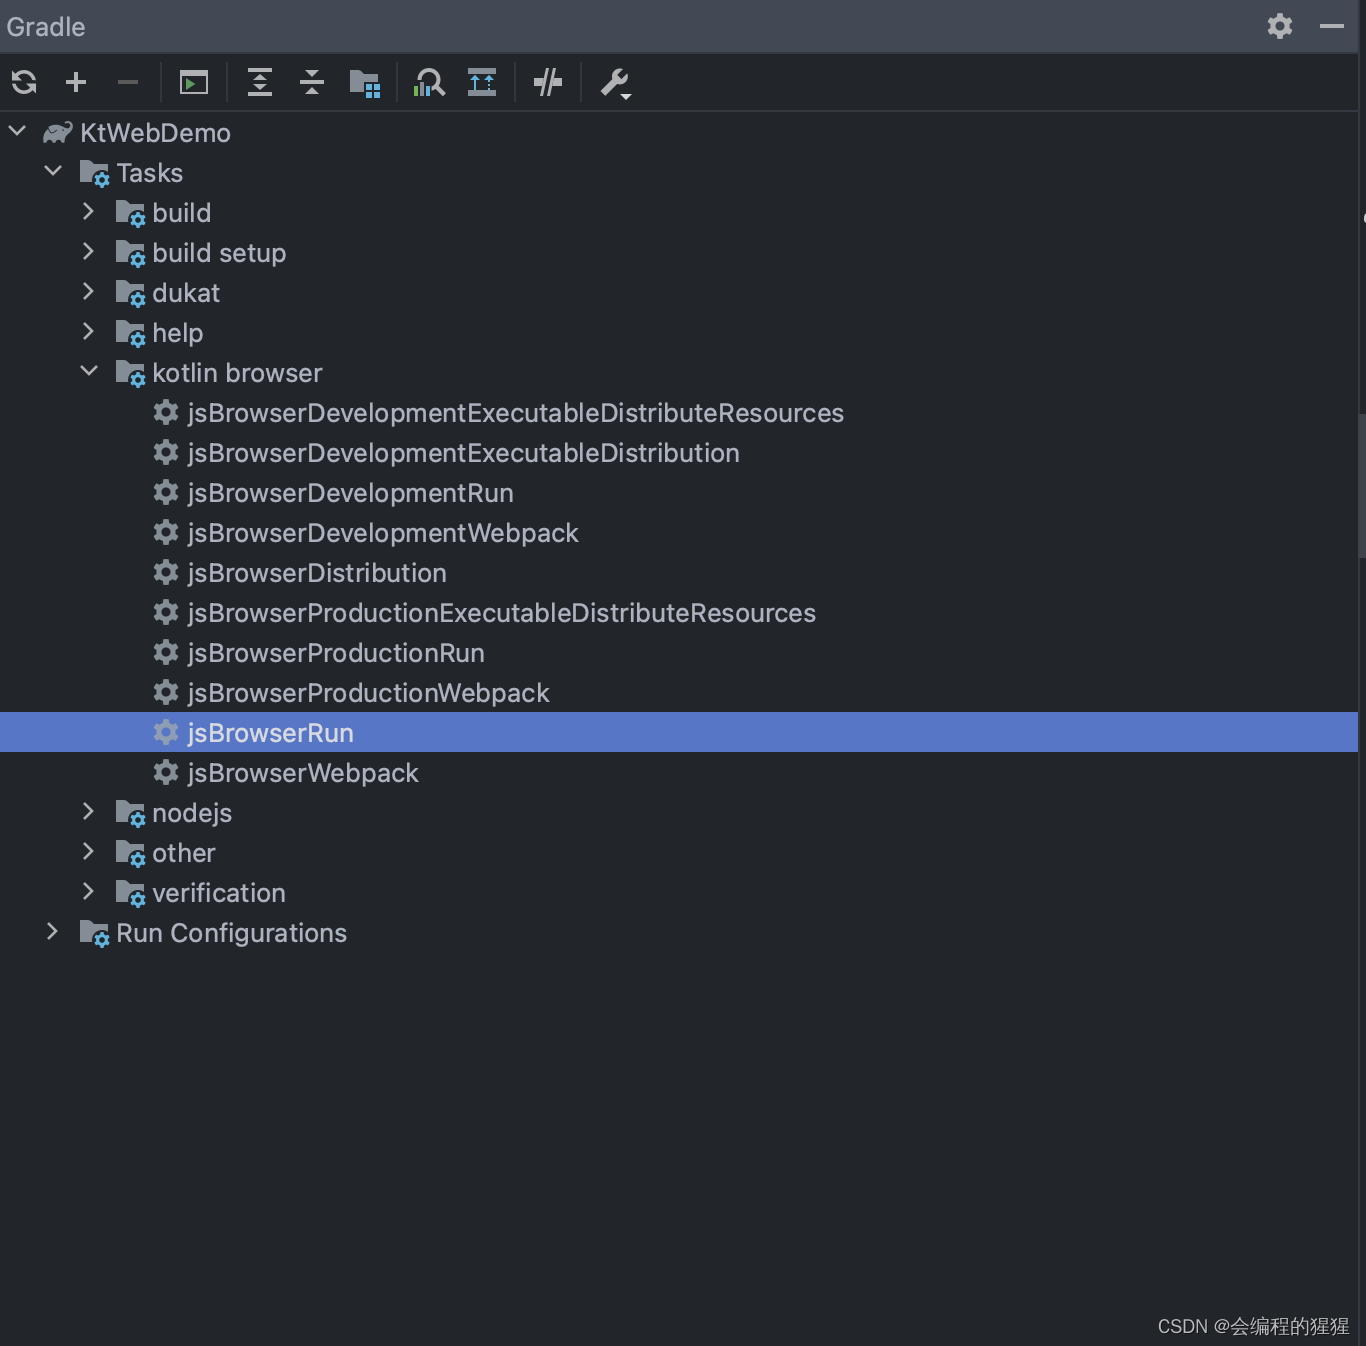The height and width of the screenshot is (1346, 1366).
Task: Select the Run Configurations label
Action: (232, 933)
